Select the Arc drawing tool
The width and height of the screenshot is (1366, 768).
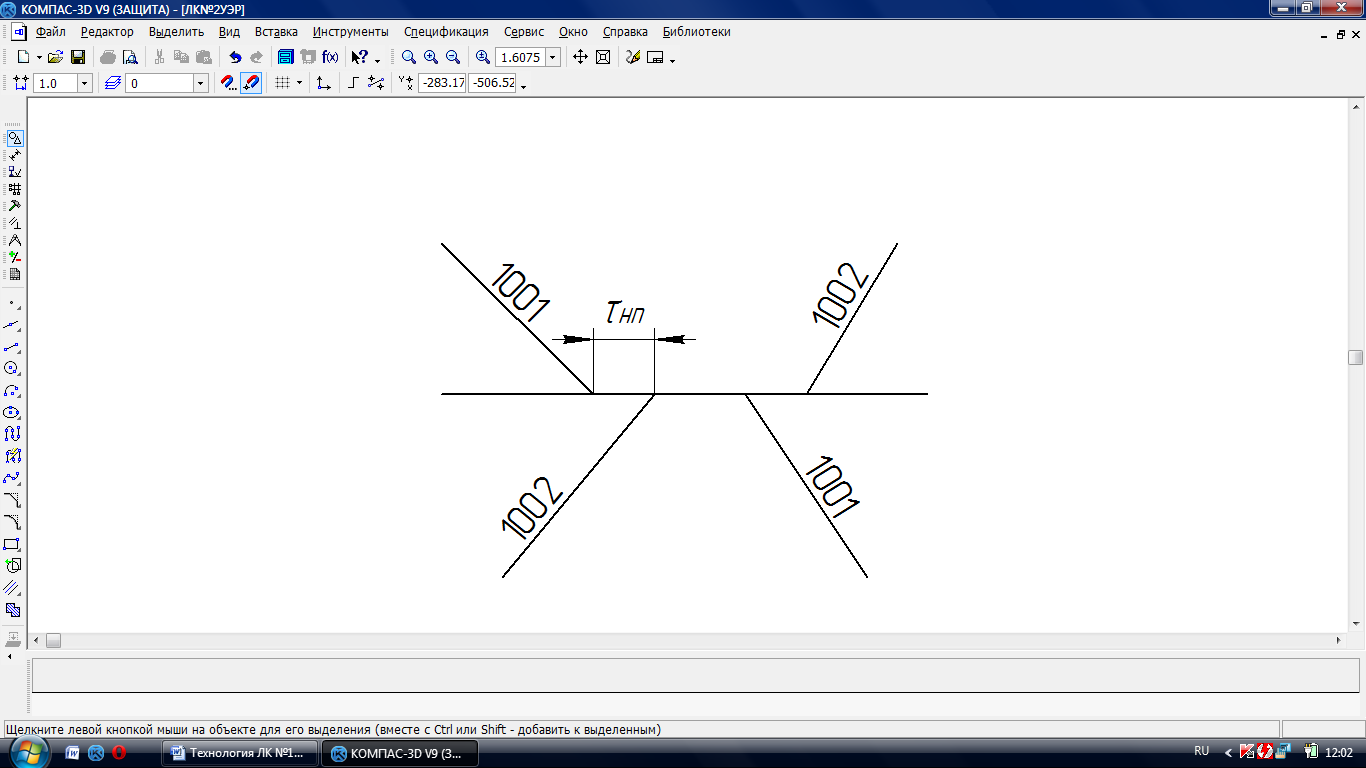pos(12,390)
